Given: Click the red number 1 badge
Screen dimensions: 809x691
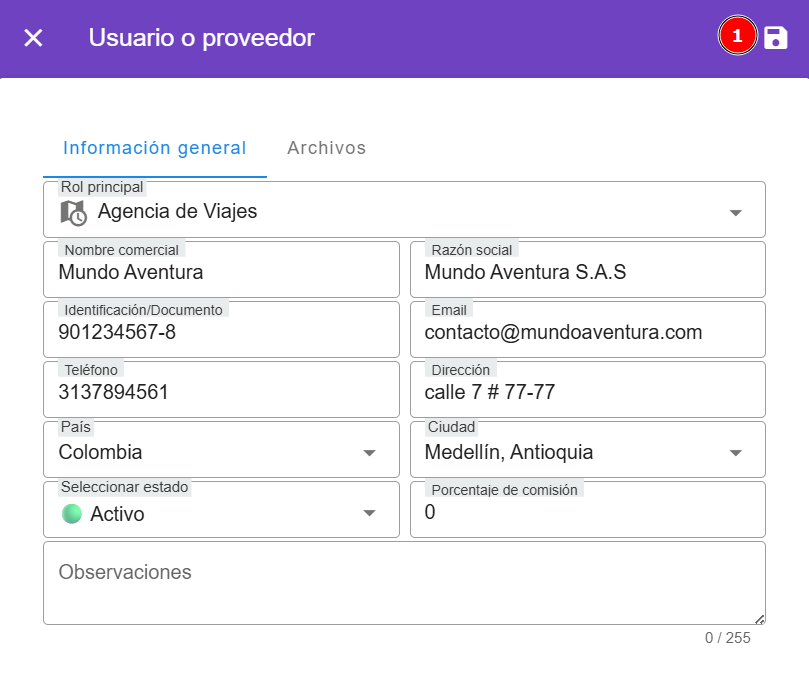Looking at the screenshot, I should pos(738,37).
